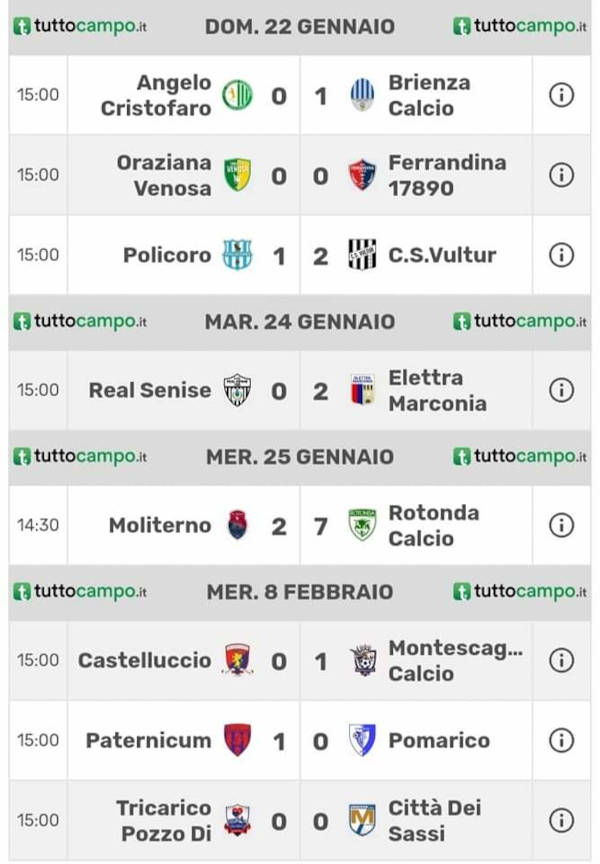
Task: Tap info icon for Policoro vs C.S.Vultur
Action: [561, 255]
